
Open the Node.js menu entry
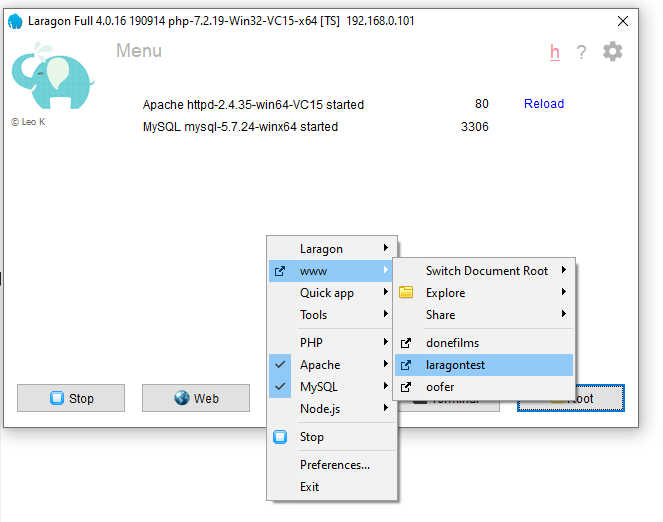pos(332,409)
